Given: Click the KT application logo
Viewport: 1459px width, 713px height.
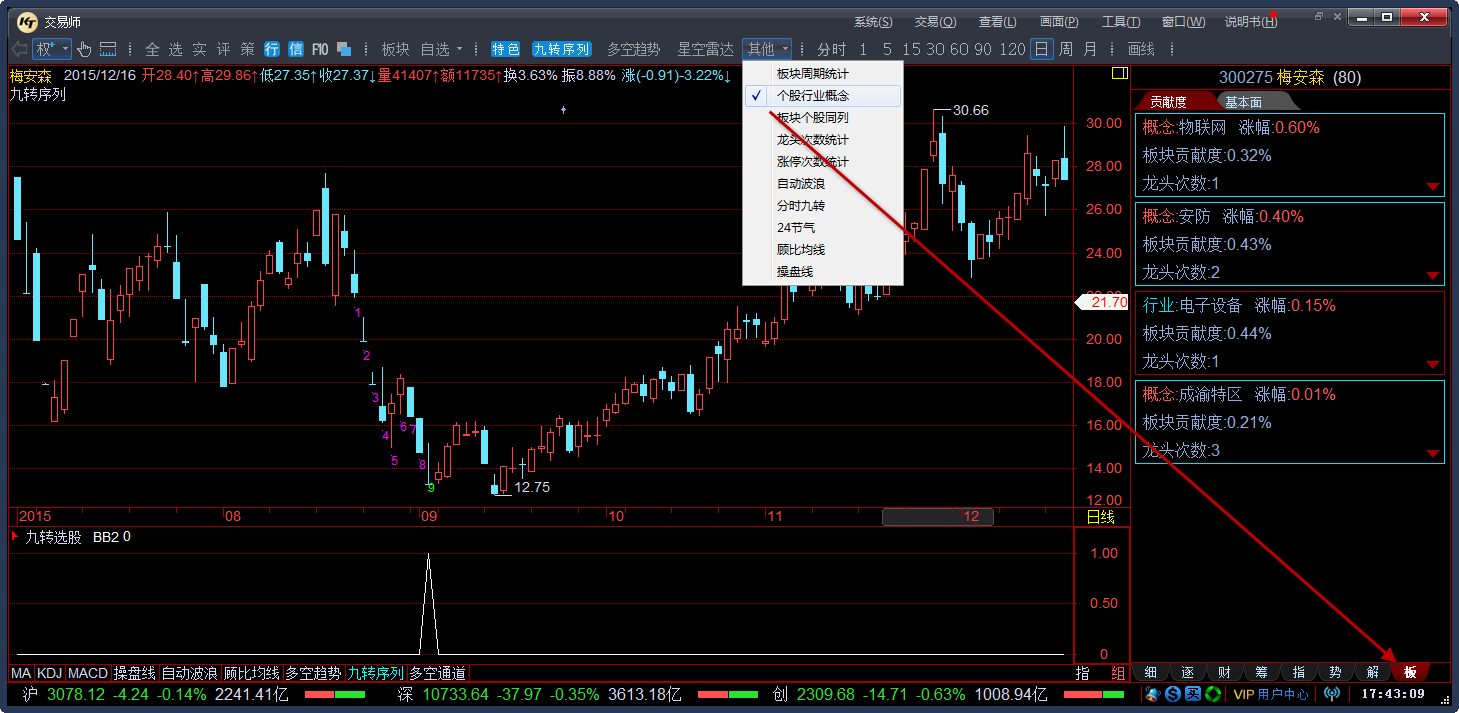Looking at the screenshot, I should point(27,21).
